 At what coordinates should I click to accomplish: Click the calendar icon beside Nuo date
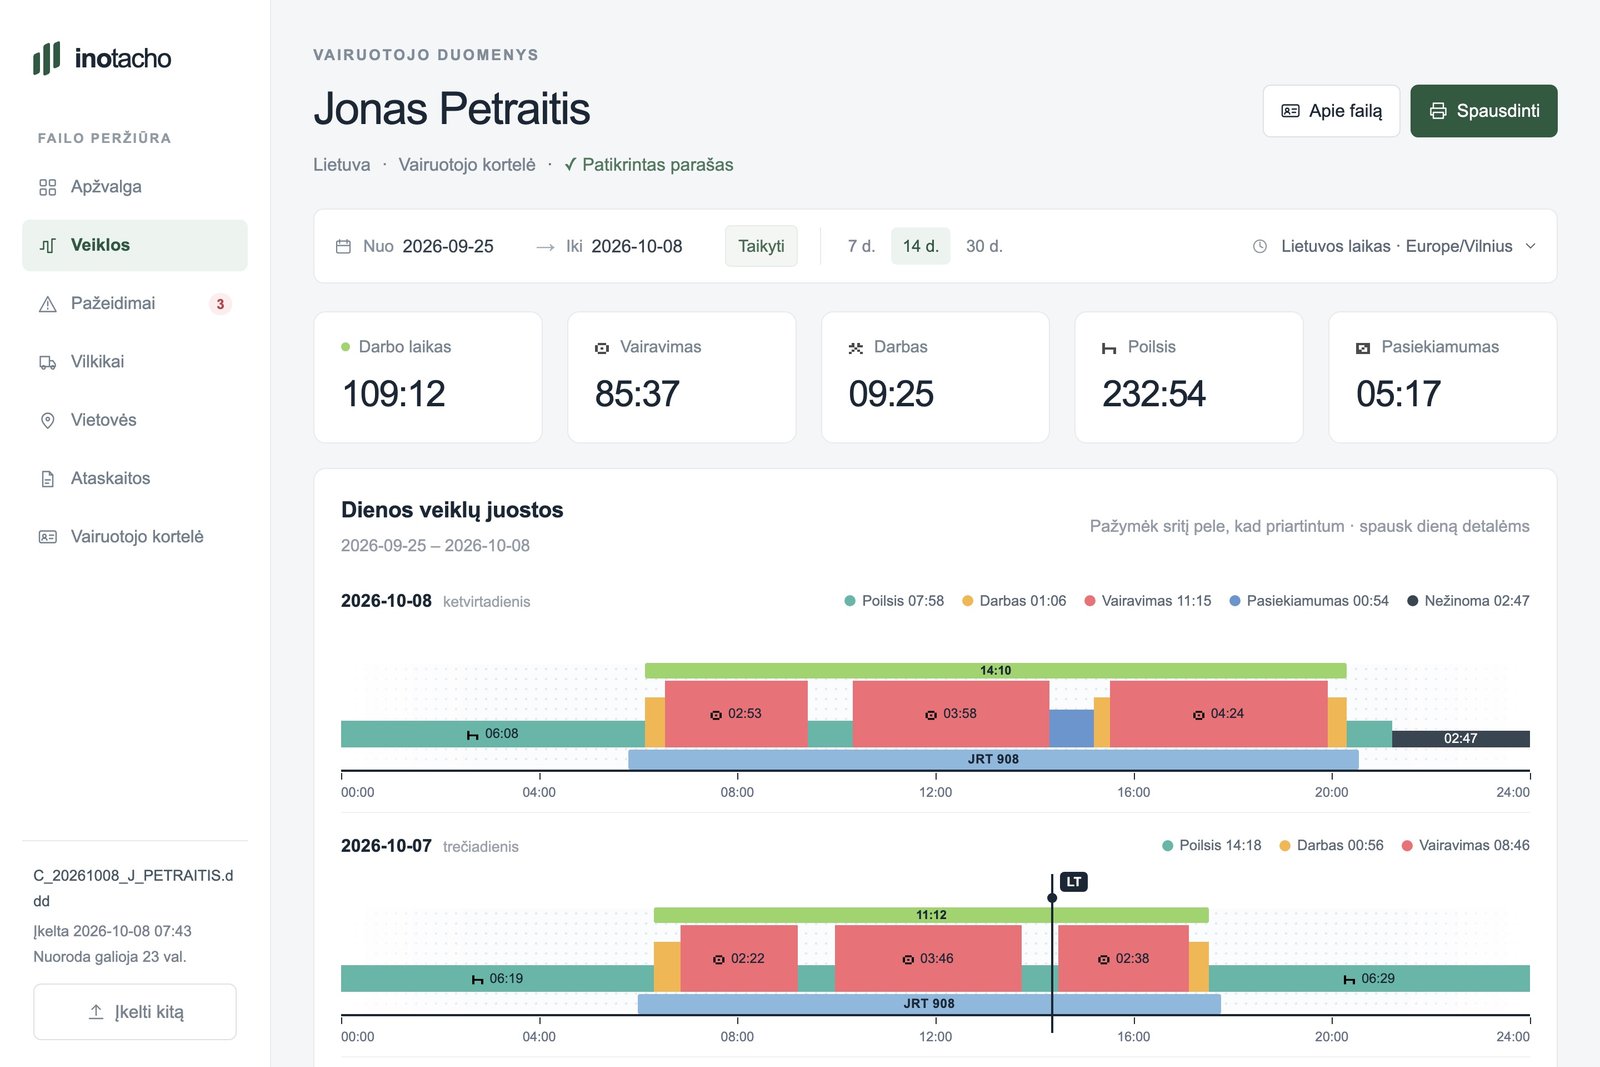pos(343,246)
